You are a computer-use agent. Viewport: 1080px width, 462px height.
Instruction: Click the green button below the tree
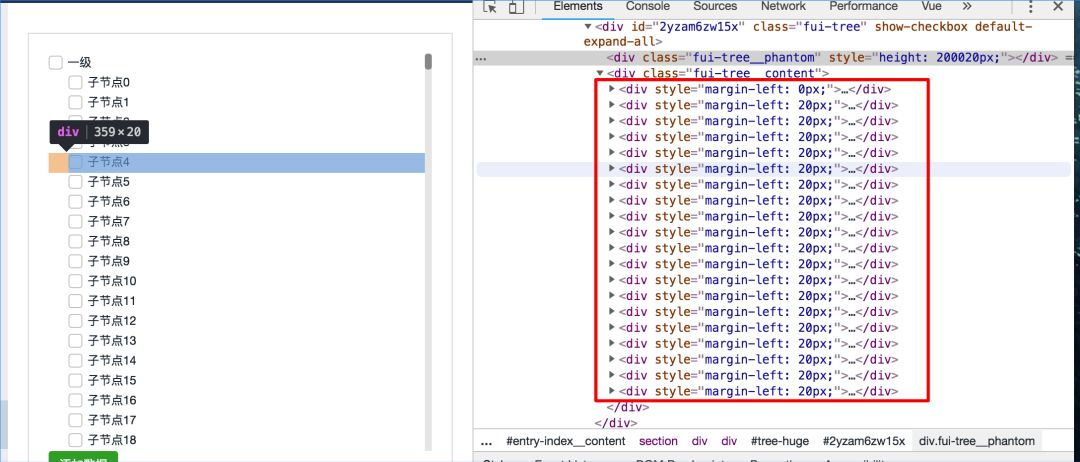[83, 457]
